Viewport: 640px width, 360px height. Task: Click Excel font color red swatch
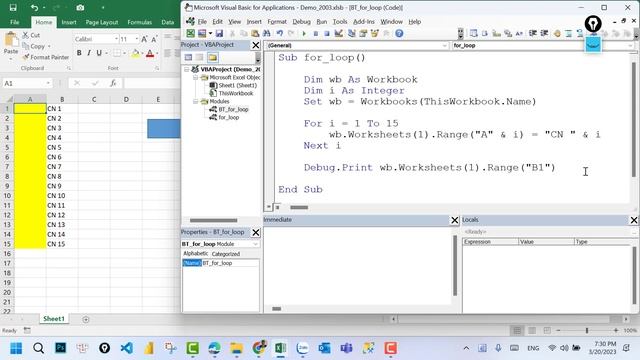coord(150,53)
